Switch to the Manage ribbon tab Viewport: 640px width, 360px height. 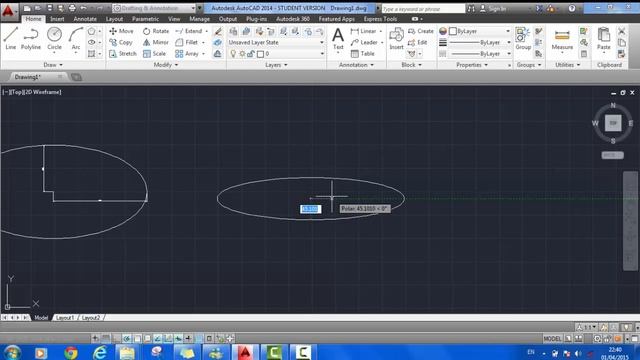pyautogui.click(x=199, y=19)
